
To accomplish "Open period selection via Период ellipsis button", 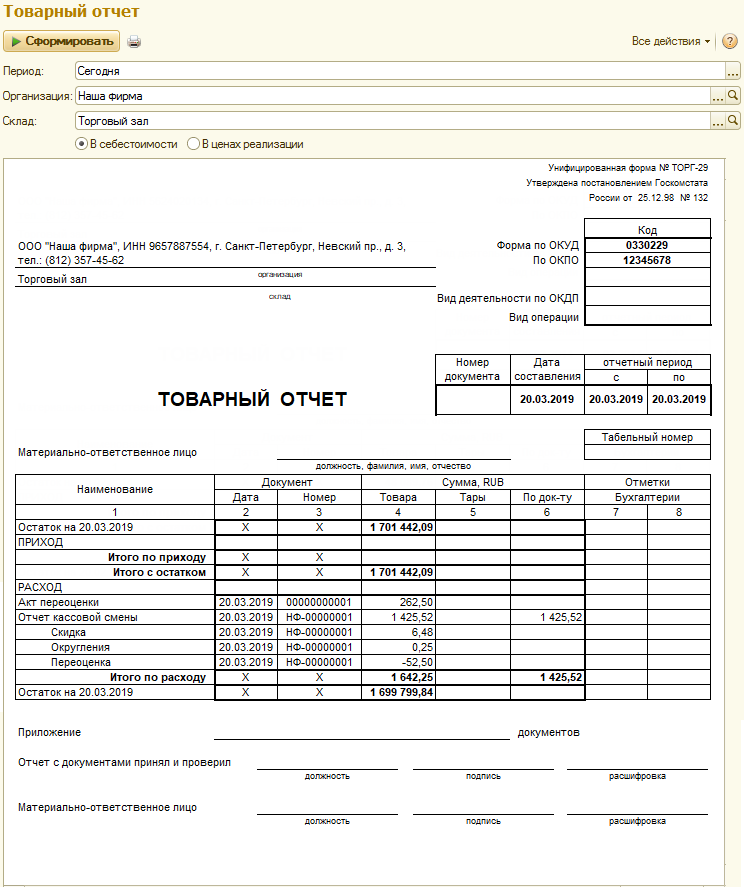I will 733,71.
